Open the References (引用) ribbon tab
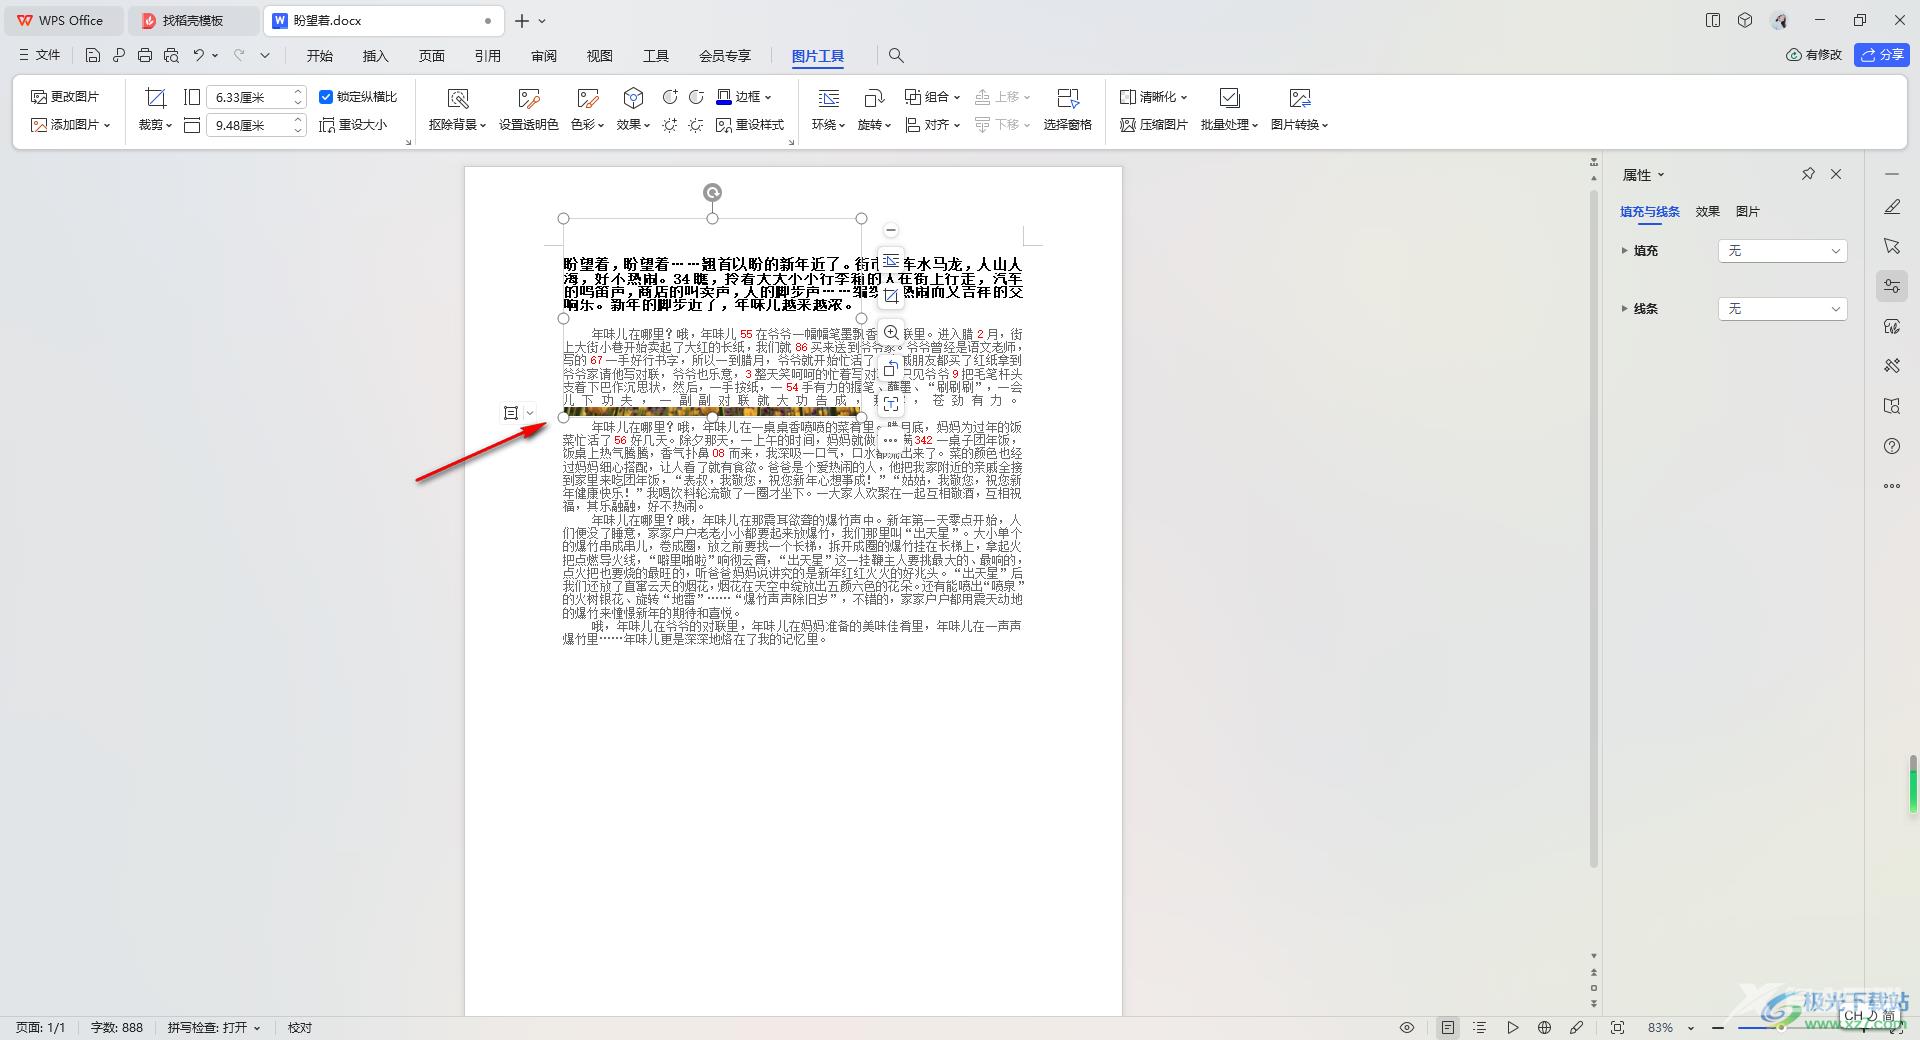1920x1040 pixels. point(488,56)
